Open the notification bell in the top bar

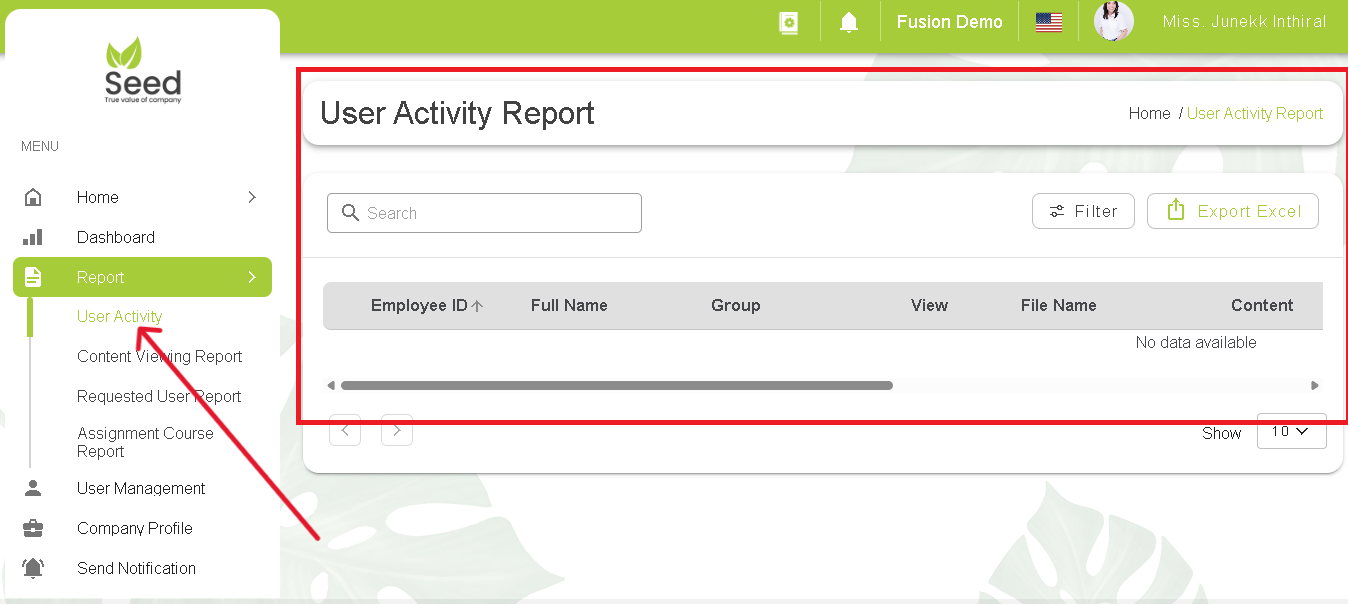point(849,21)
